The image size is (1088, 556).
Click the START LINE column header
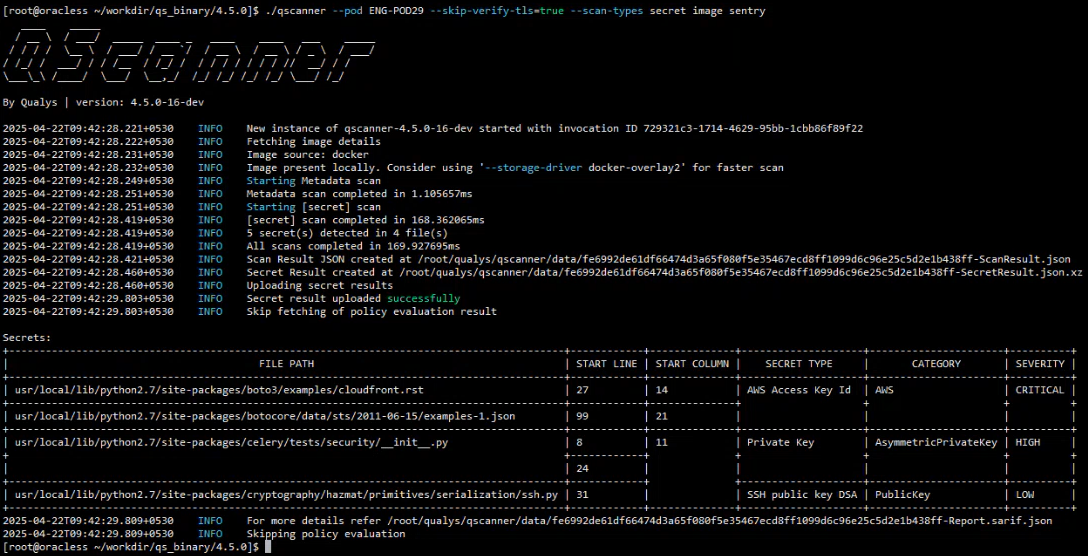pyautogui.click(x=606, y=364)
